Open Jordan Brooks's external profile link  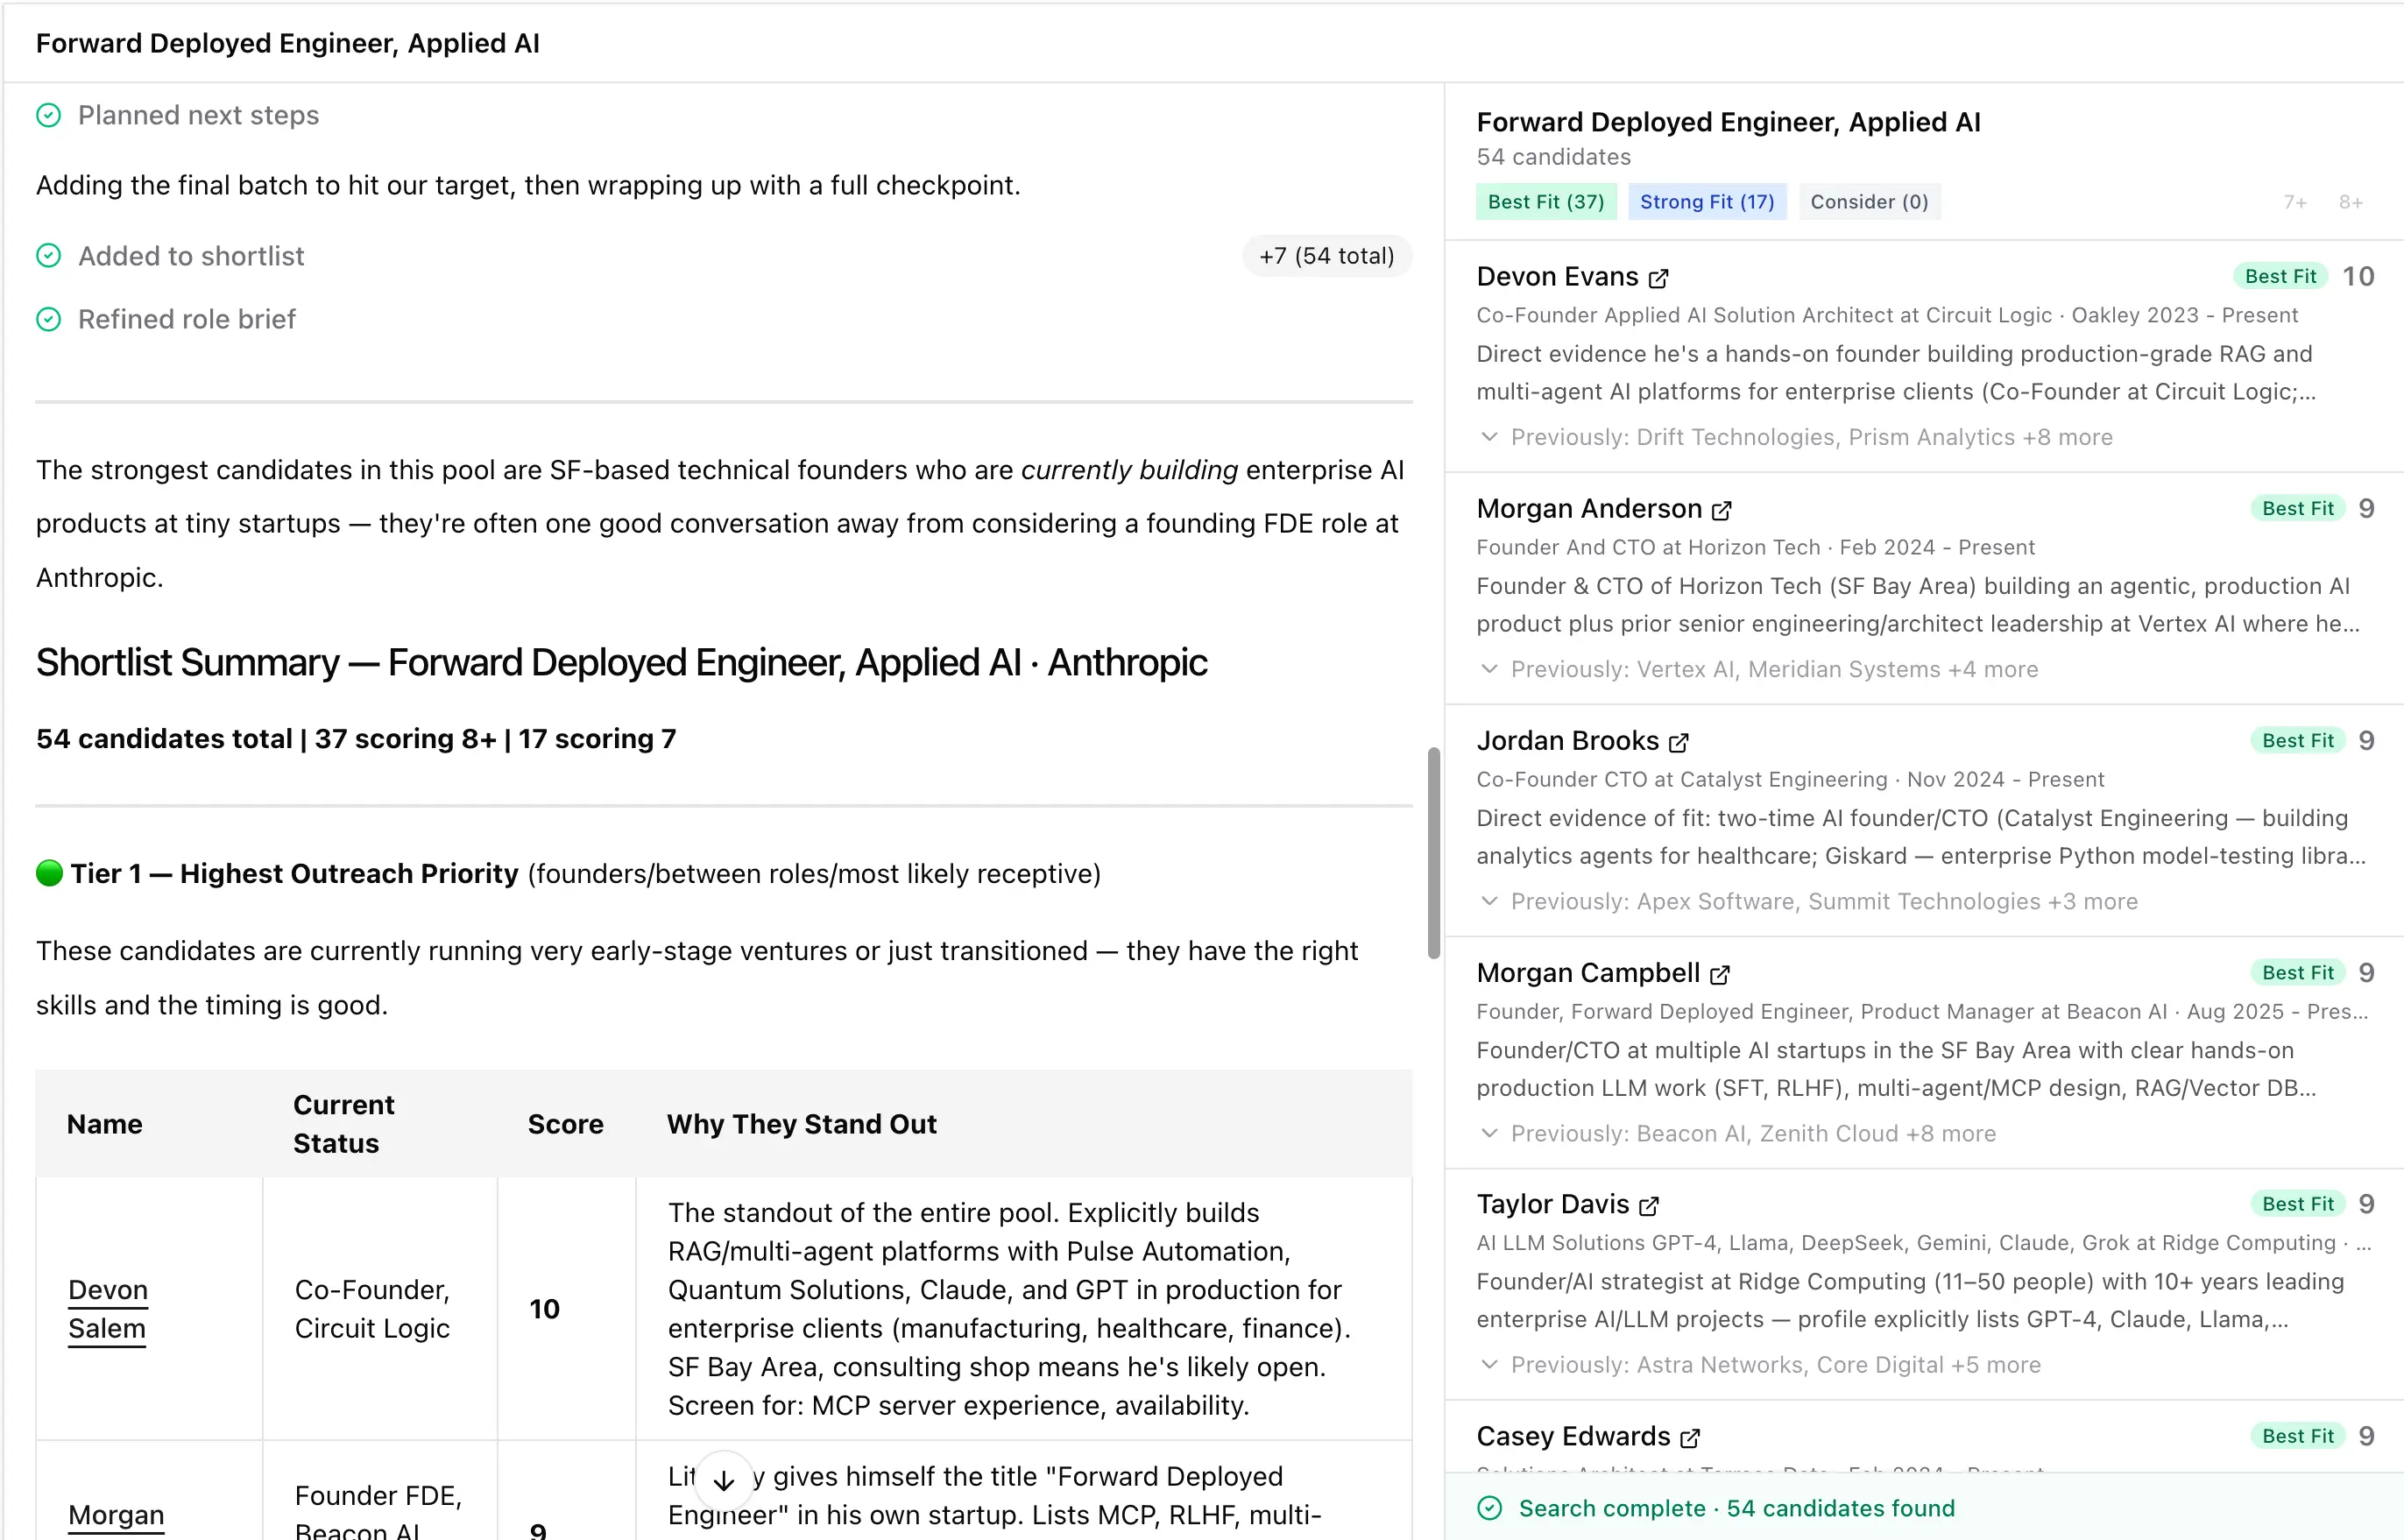(x=1678, y=743)
